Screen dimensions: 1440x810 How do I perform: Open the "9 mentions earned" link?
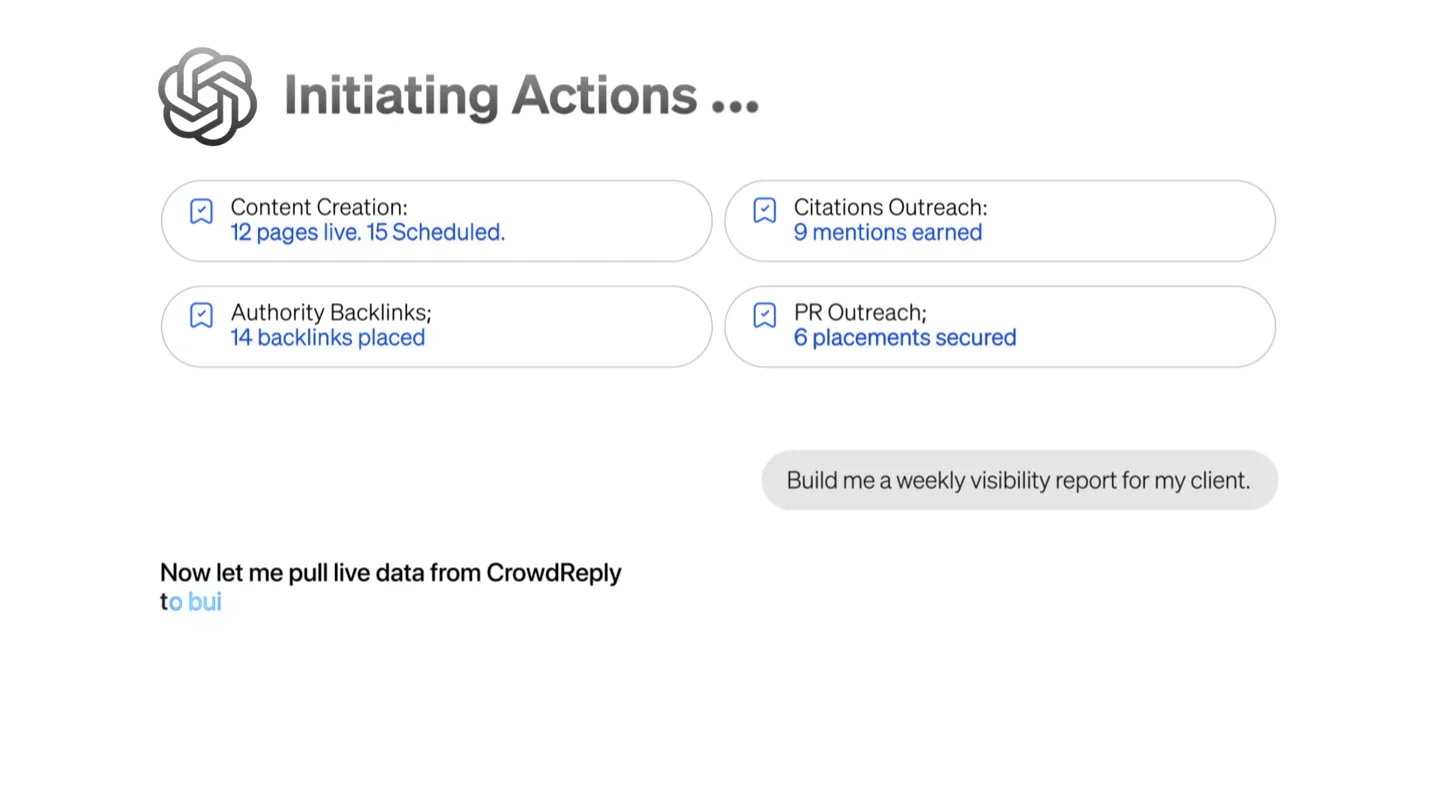(x=888, y=232)
